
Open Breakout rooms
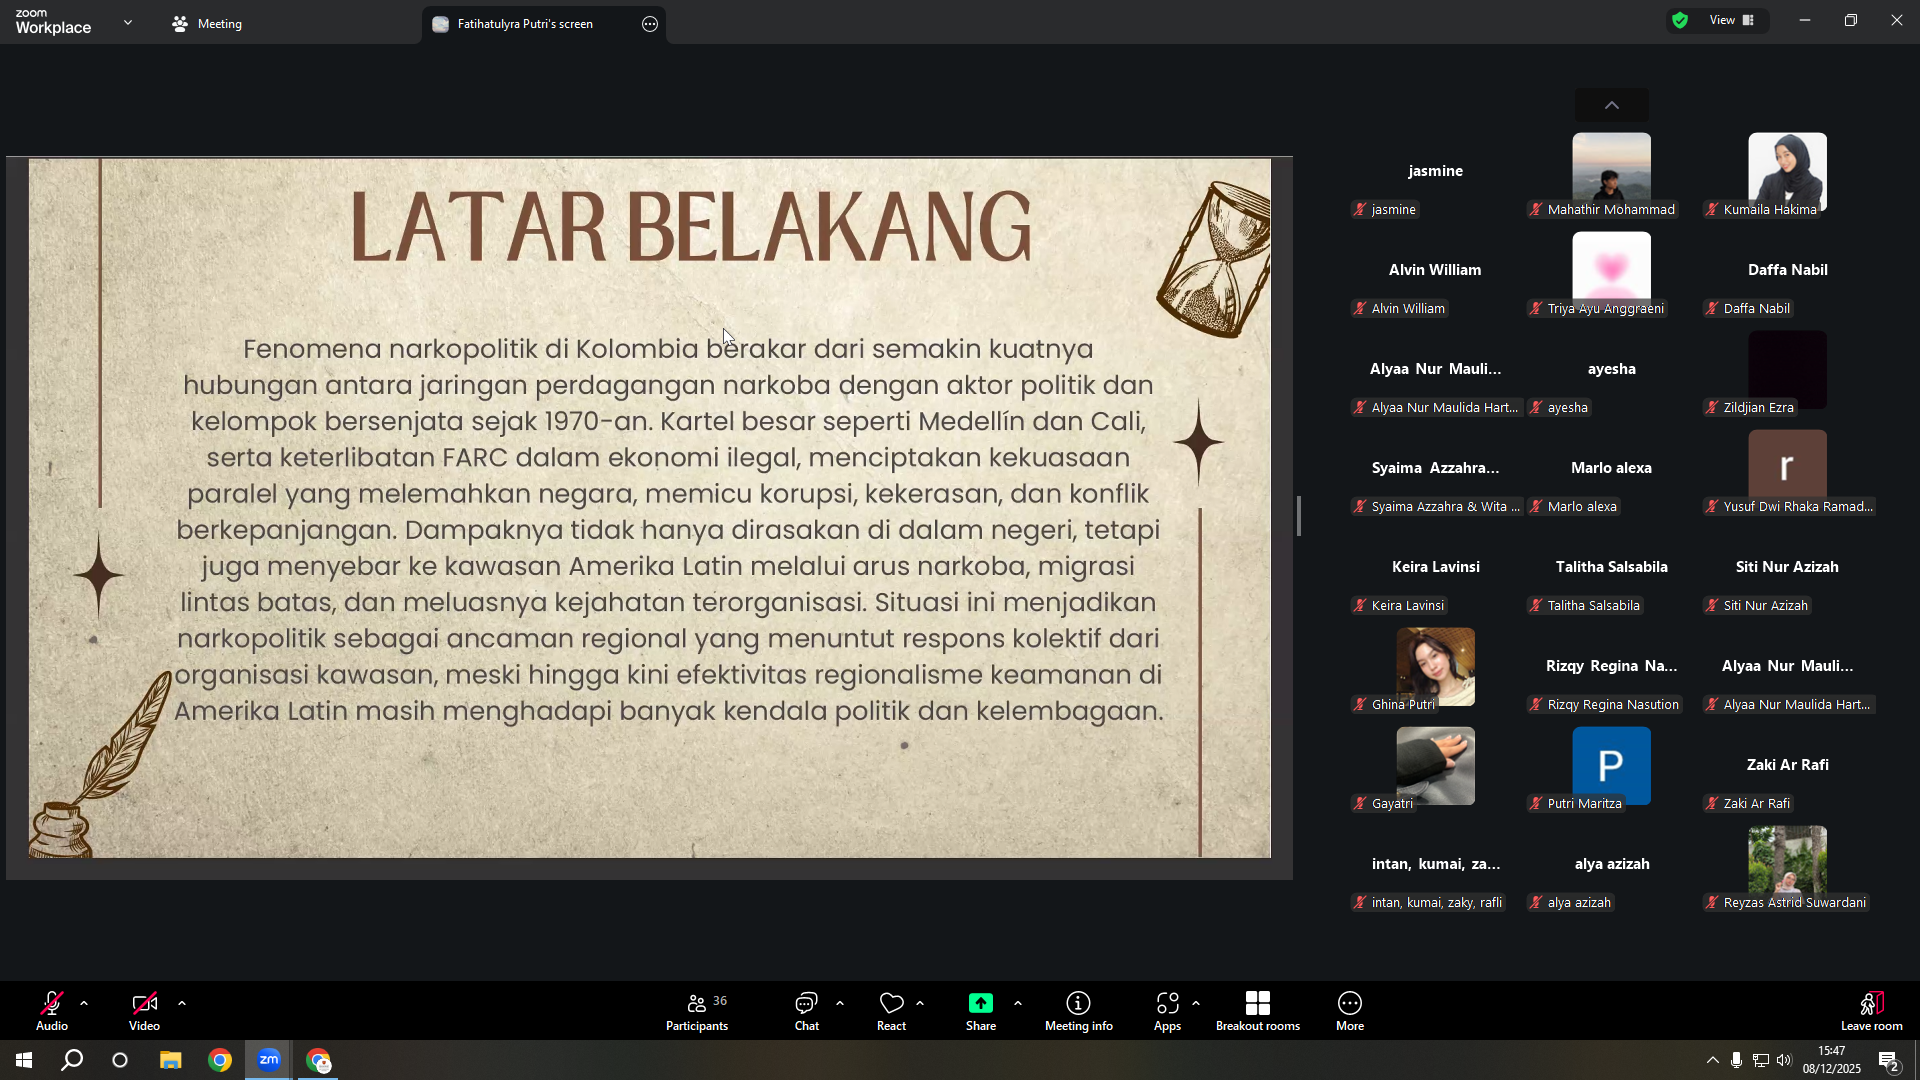click(x=1258, y=1011)
